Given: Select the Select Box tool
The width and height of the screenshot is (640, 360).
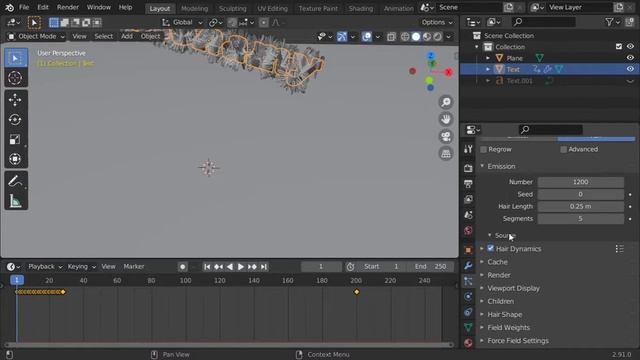Looking at the screenshot, I should pos(16,58).
